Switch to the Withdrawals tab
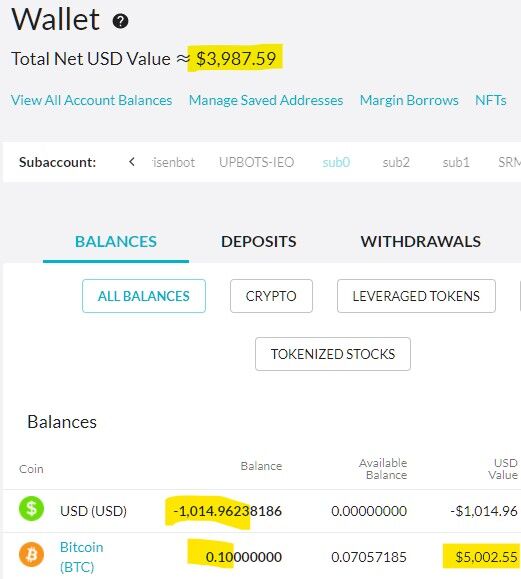The width and height of the screenshot is (521, 579). (421, 241)
